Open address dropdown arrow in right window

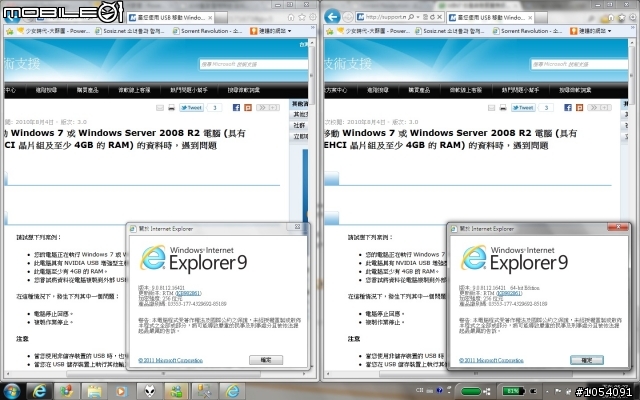point(418,17)
